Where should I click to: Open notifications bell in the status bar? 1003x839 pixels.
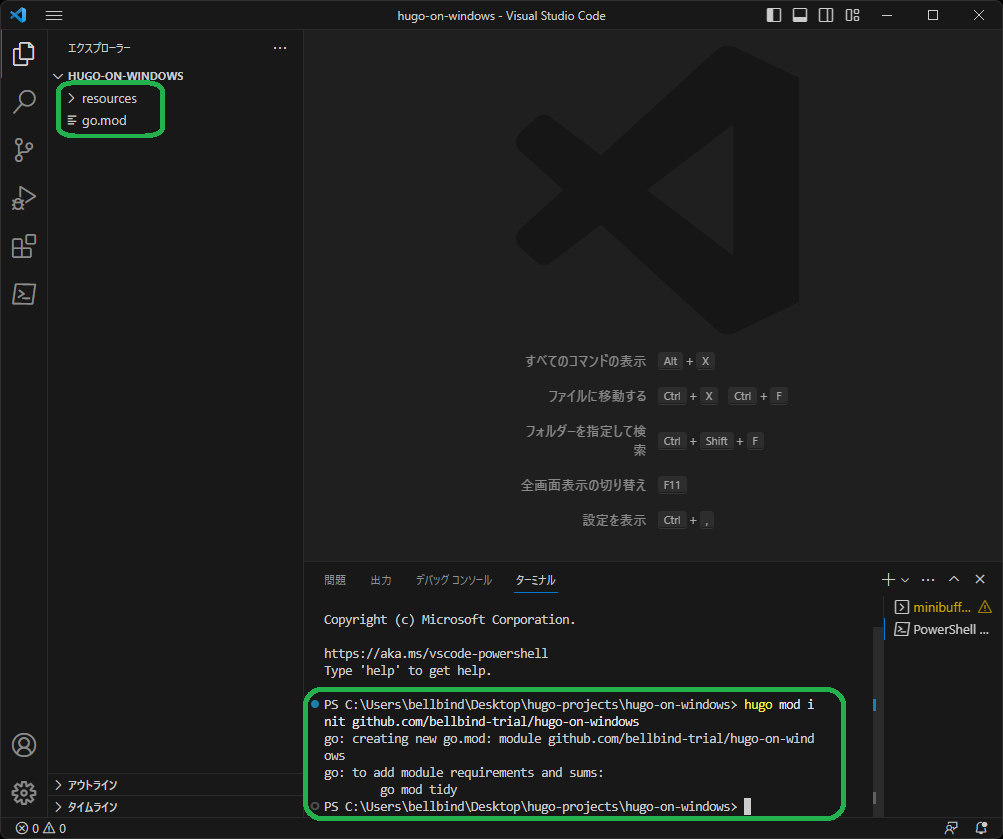(981, 828)
